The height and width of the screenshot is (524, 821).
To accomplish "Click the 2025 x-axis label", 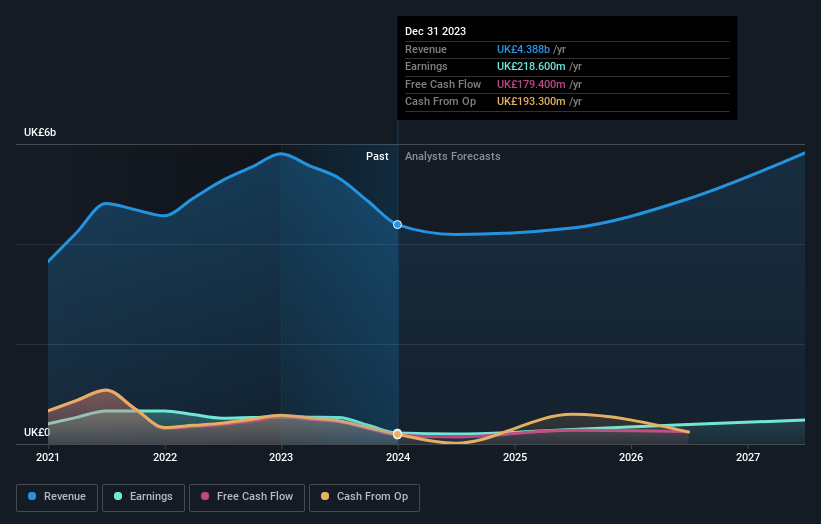I will click(515, 458).
